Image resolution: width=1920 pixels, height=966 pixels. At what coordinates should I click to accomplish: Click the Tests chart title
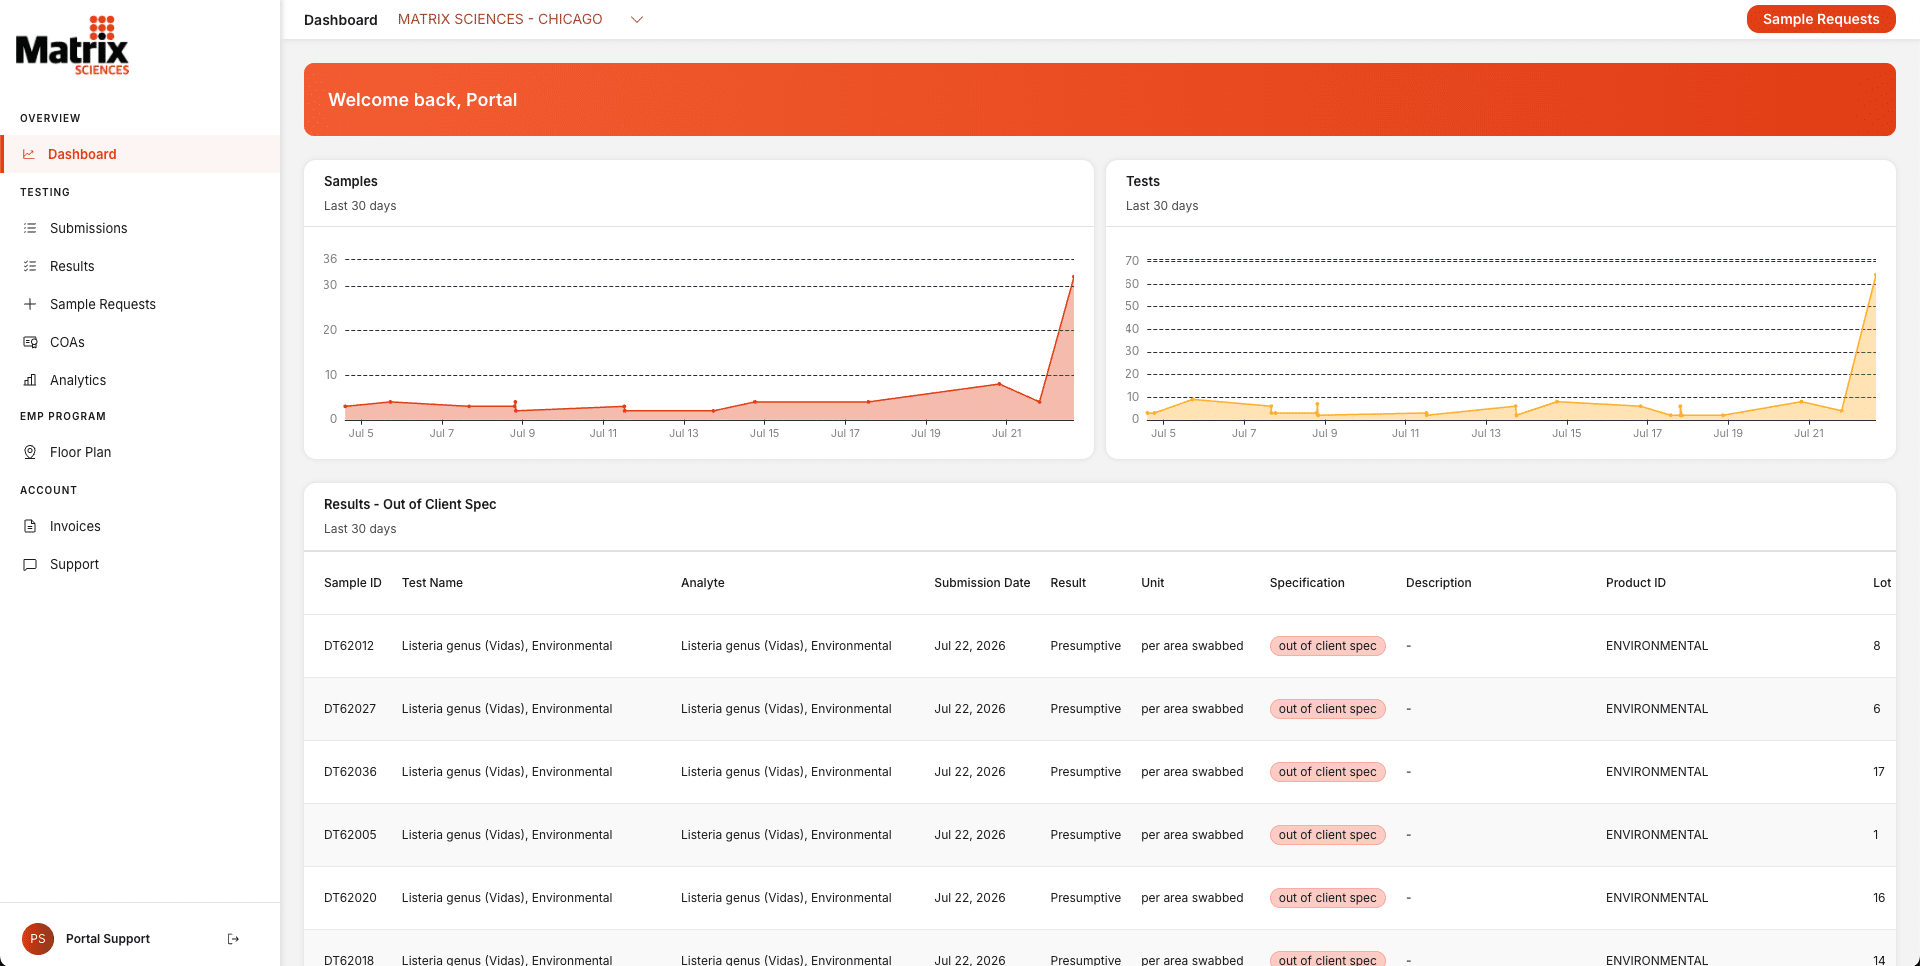[x=1143, y=181]
